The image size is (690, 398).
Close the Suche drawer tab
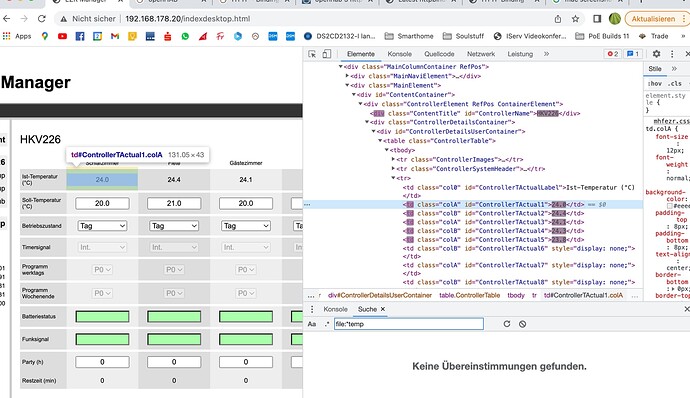coord(383,309)
